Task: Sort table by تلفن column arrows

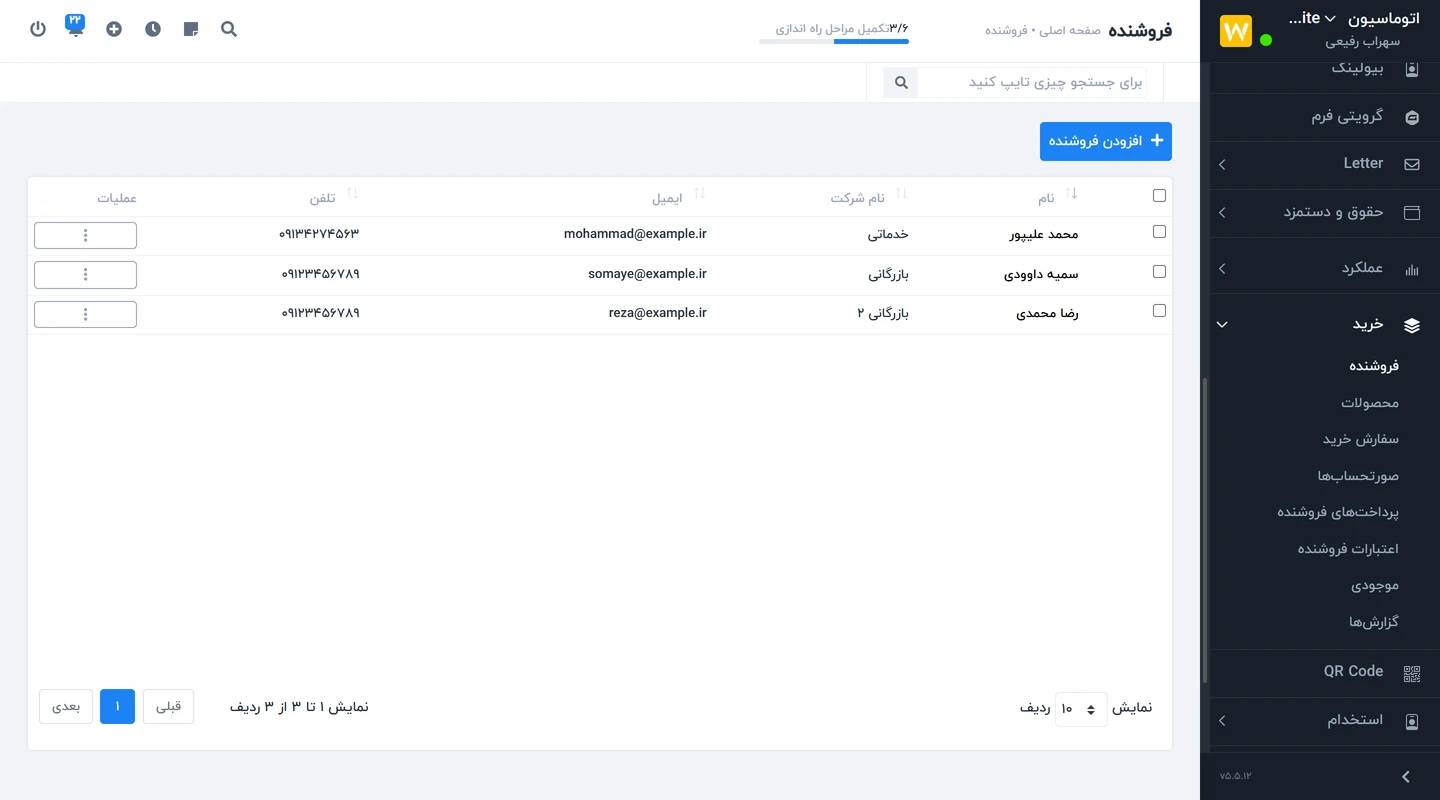Action: coord(352,193)
